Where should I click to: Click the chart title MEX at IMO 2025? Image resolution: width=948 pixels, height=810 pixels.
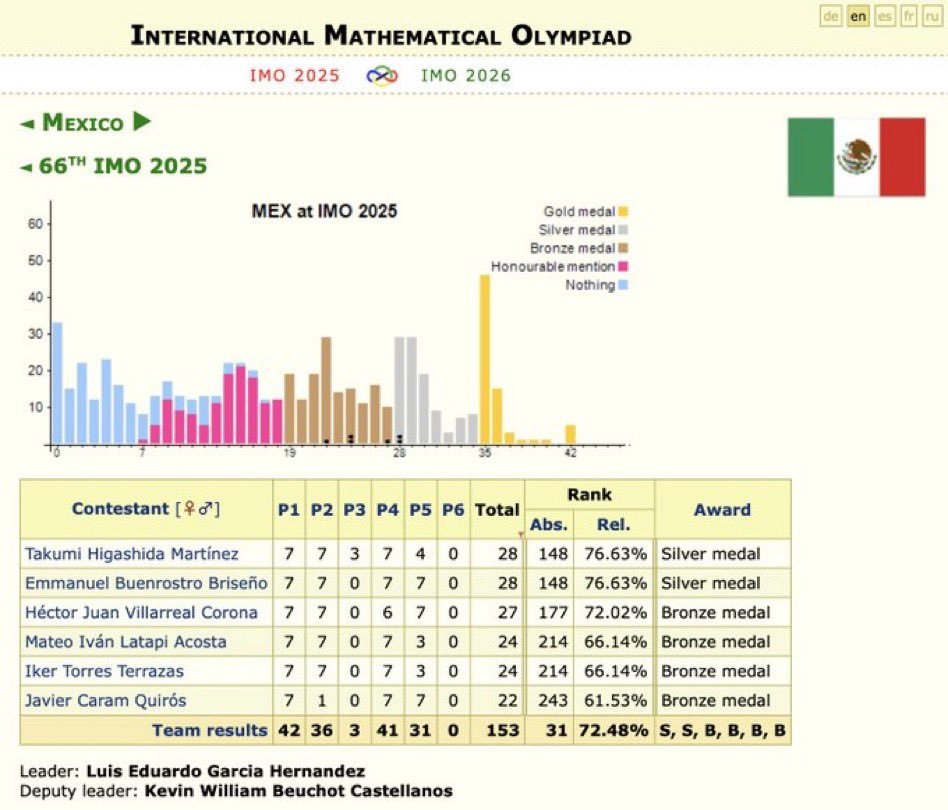pyautogui.click(x=324, y=211)
